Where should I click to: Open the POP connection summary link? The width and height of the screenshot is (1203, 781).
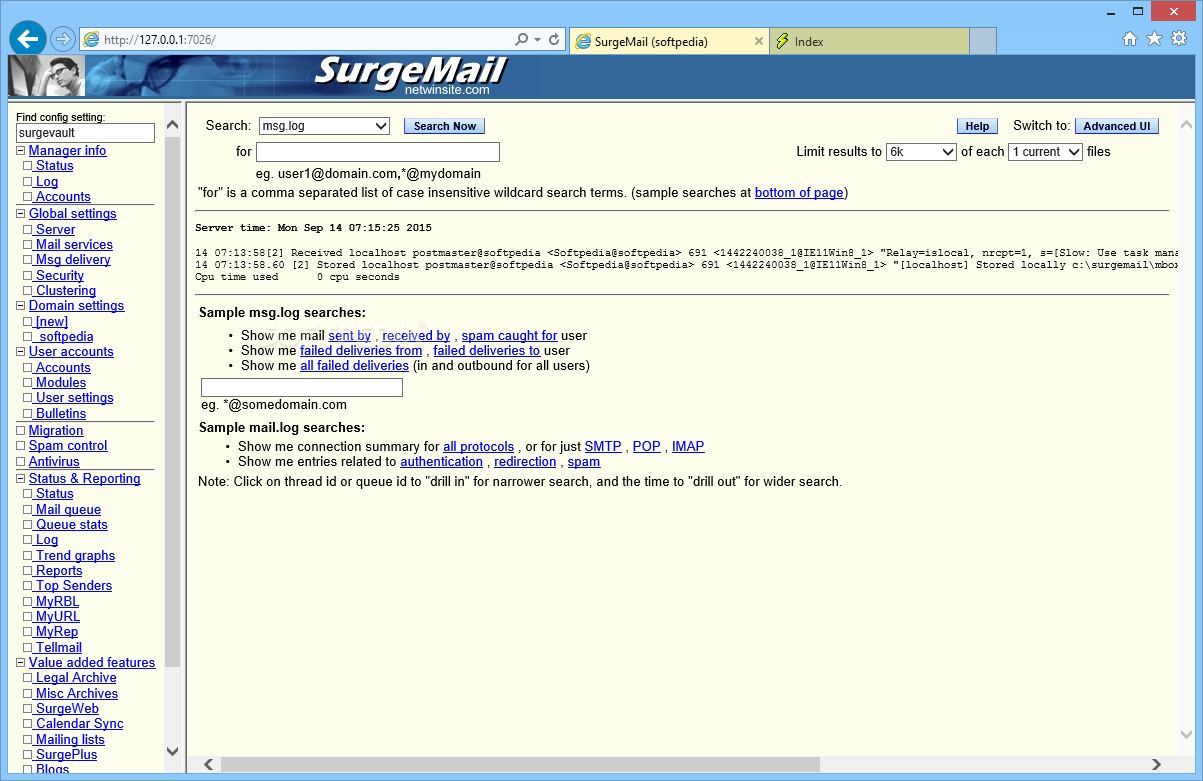pos(647,447)
